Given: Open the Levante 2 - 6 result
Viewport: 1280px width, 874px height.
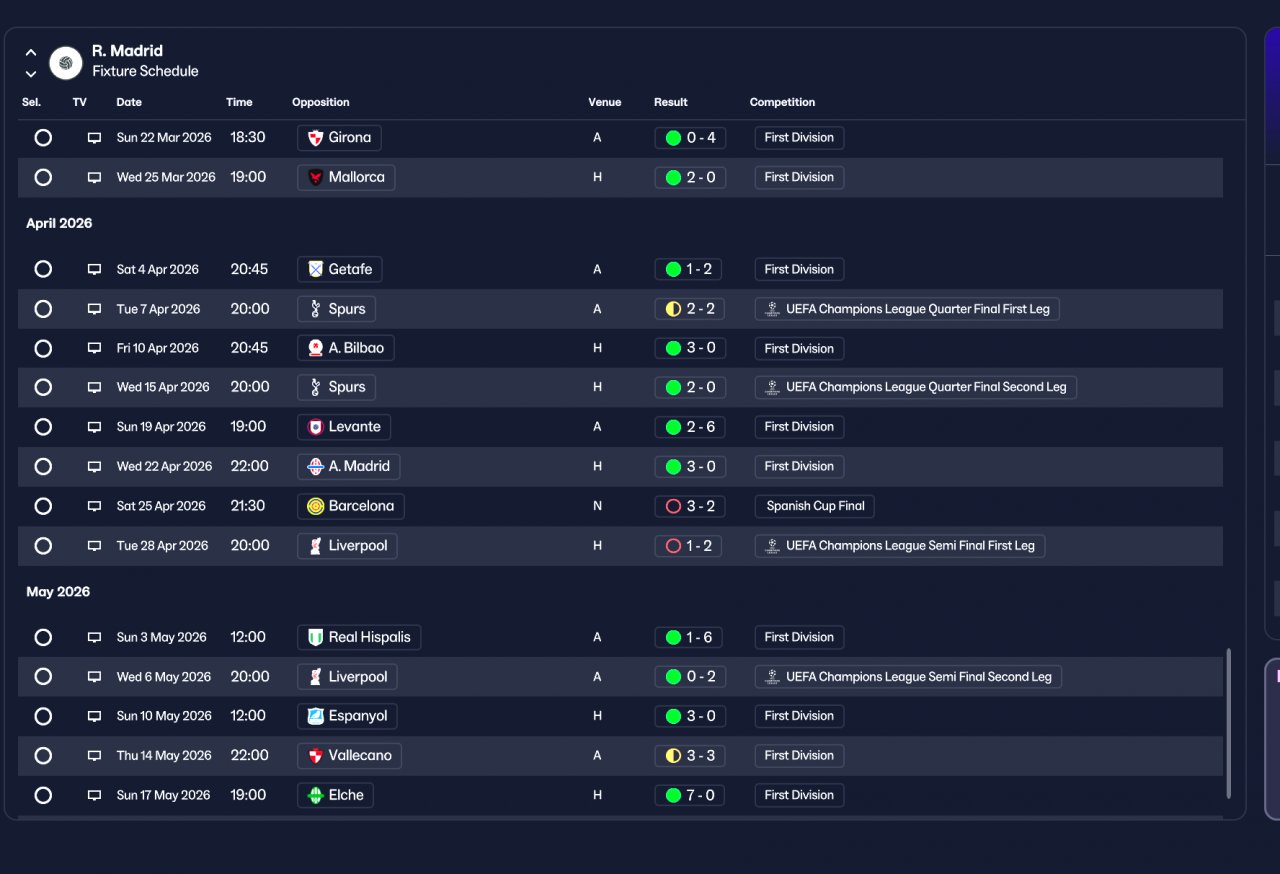Looking at the screenshot, I should click(x=688, y=427).
